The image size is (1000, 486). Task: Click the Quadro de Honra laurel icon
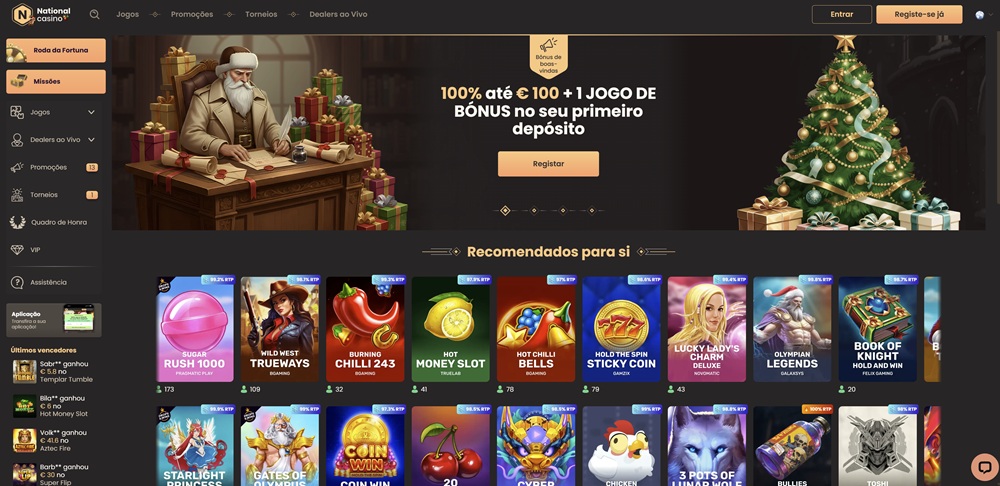click(x=17, y=222)
